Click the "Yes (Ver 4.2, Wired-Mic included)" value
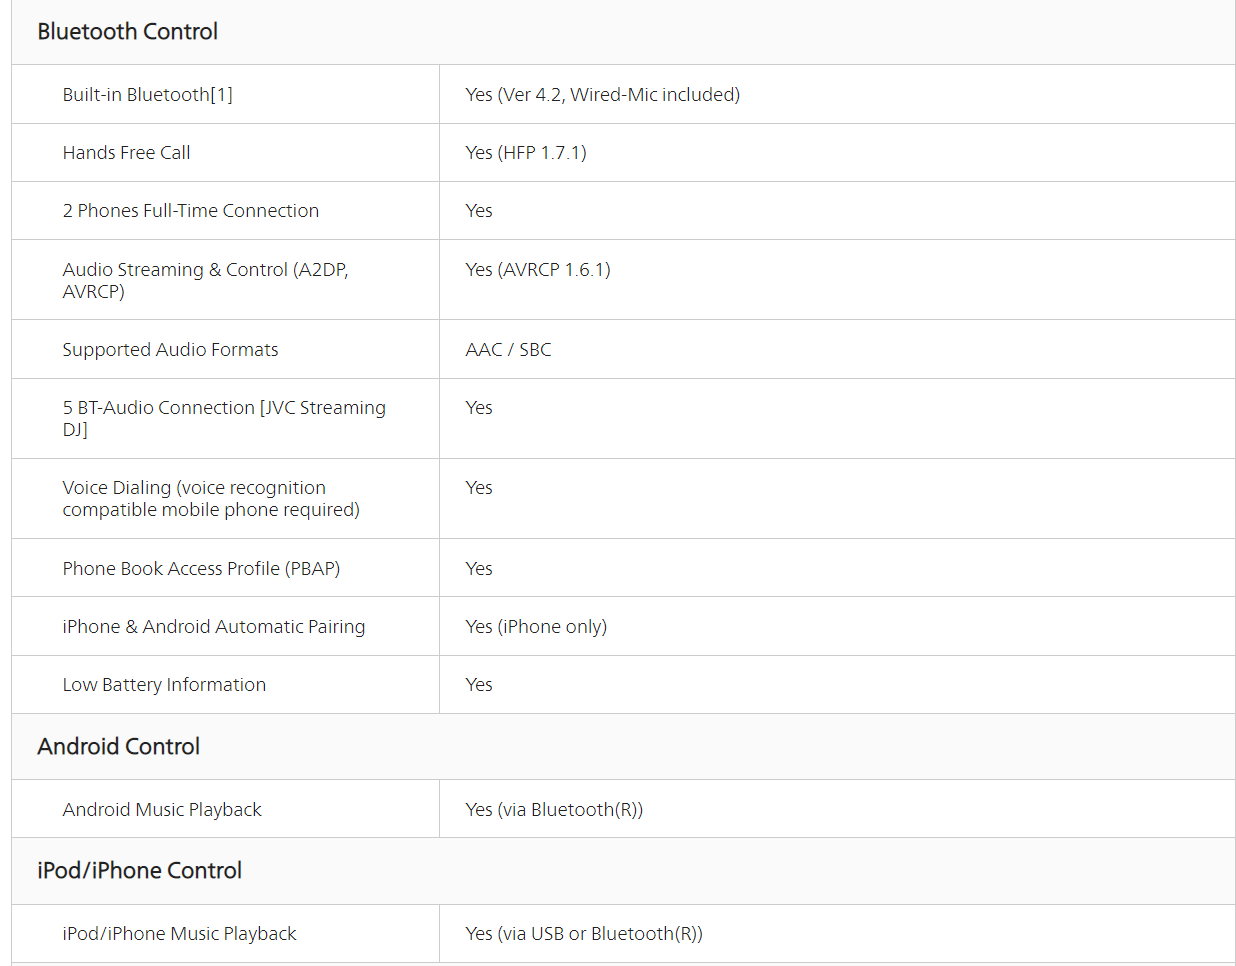 click(x=602, y=95)
